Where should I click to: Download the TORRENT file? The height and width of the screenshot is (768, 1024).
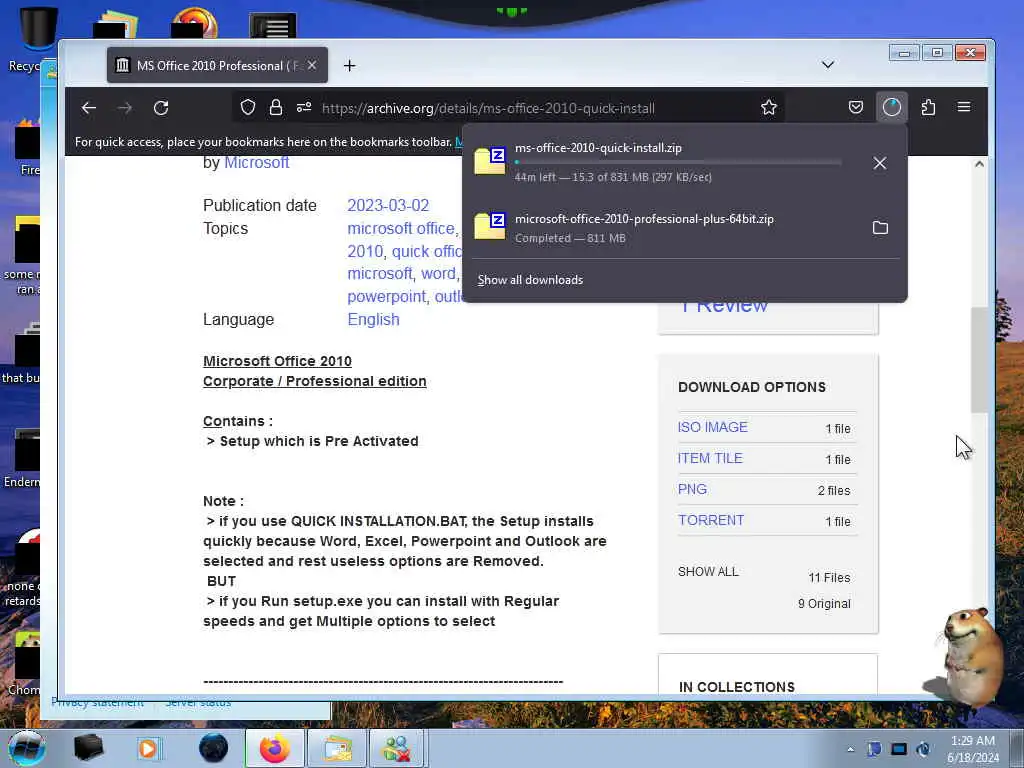711,520
